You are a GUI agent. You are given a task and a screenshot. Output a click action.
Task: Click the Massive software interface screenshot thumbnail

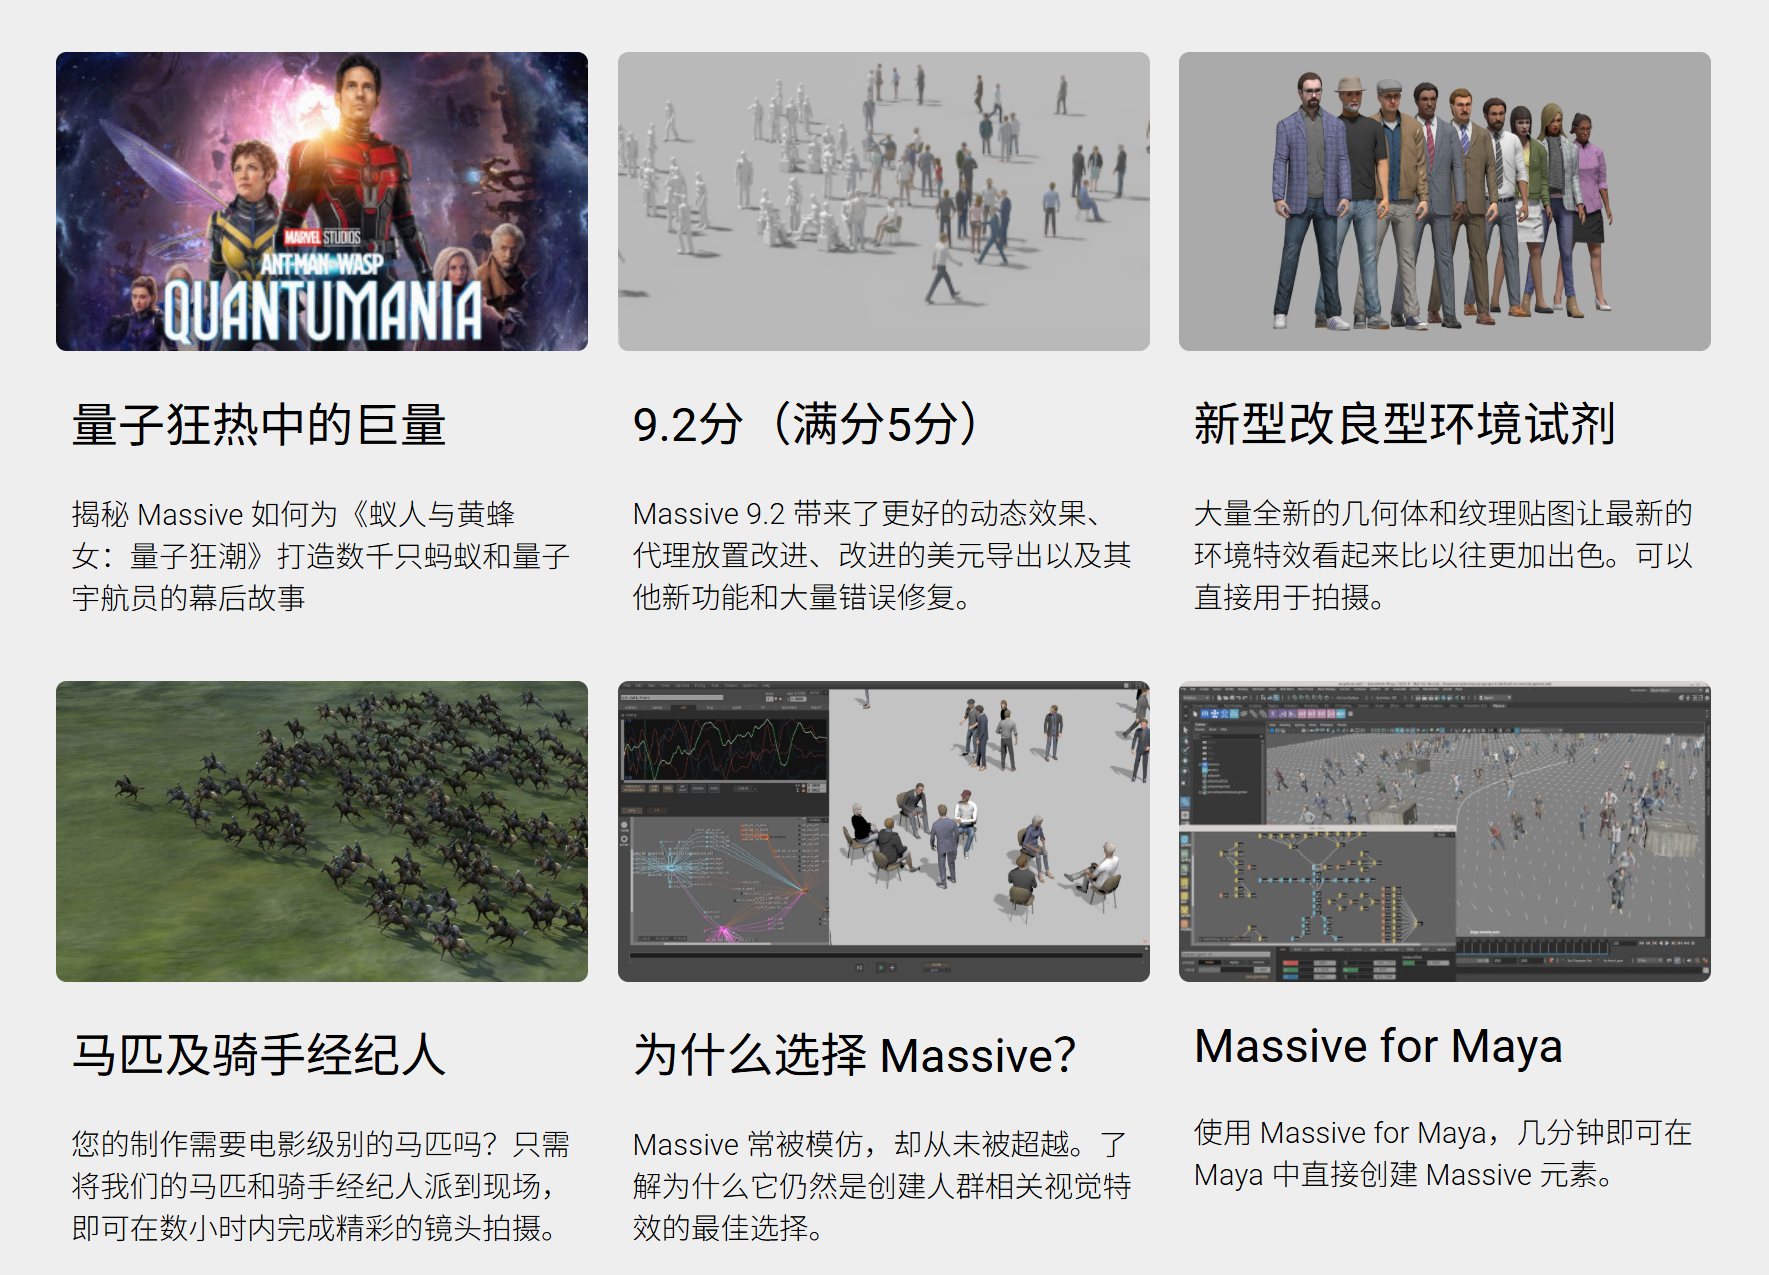click(884, 831)
